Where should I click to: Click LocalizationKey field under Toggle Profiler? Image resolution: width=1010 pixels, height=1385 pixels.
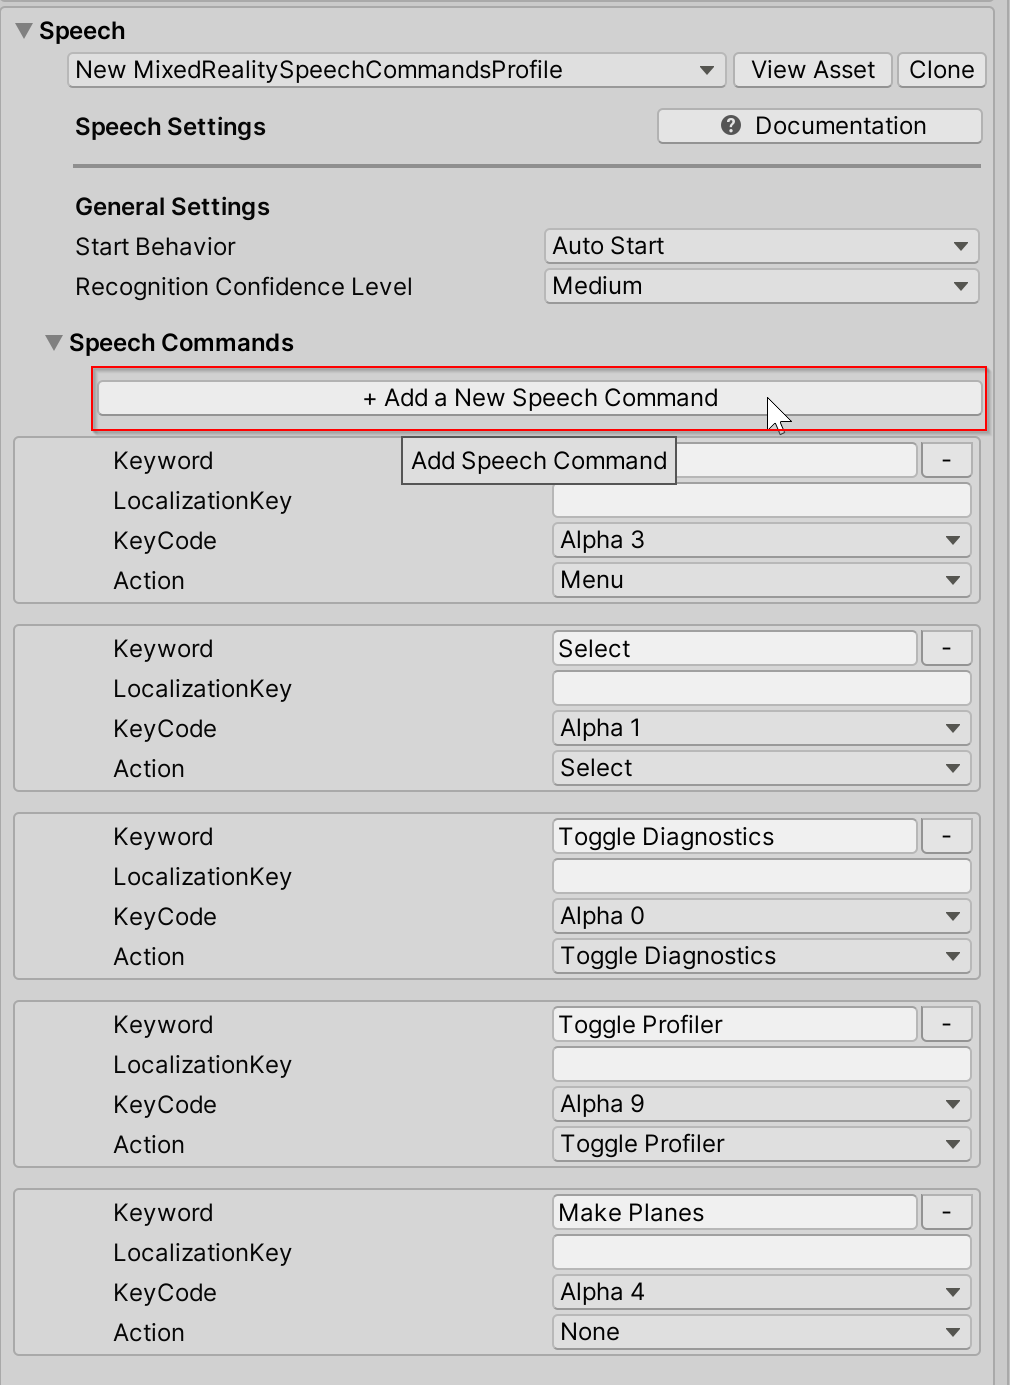click(762, 1064)
